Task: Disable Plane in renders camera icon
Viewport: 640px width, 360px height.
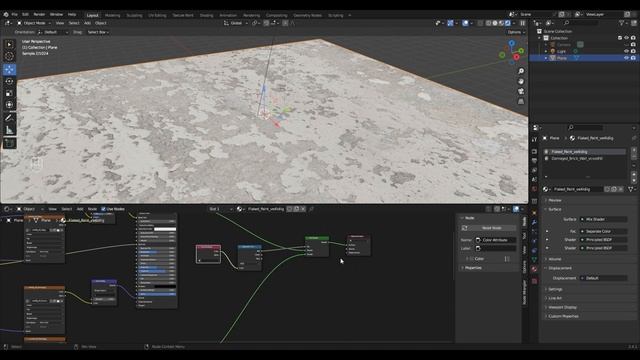Action: [633, 58]
